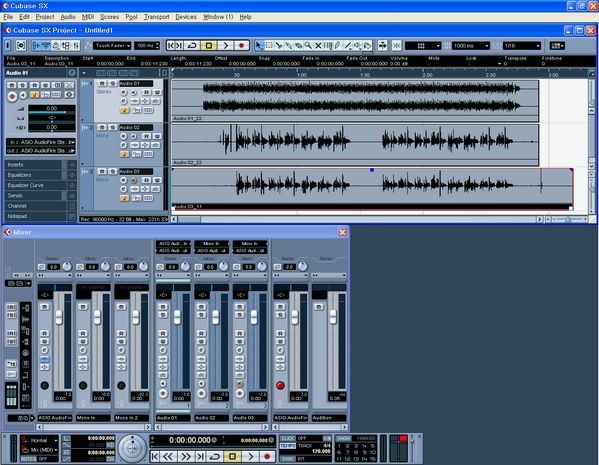Screen dimensions: 599x465
Task: Open the Normal record mode dropdown
Action: pyautogui.click(x=40, y=440)
